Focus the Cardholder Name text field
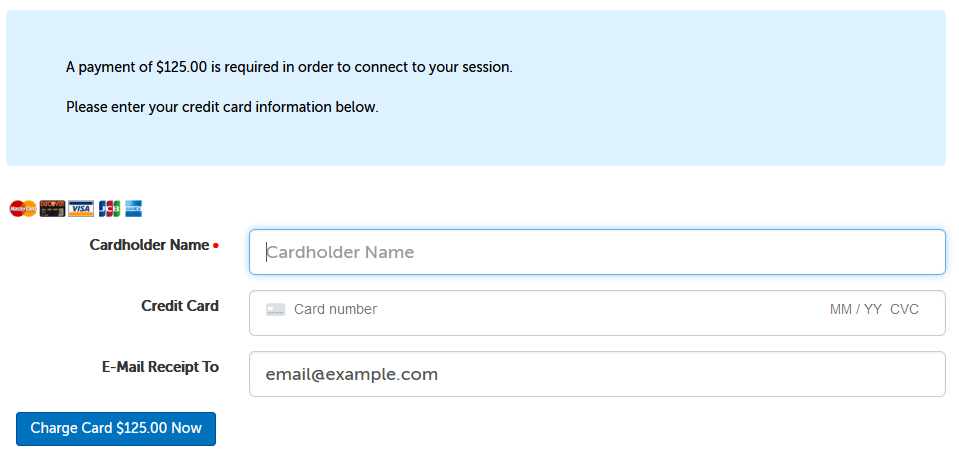959x457 pixels. pos(597,252)
